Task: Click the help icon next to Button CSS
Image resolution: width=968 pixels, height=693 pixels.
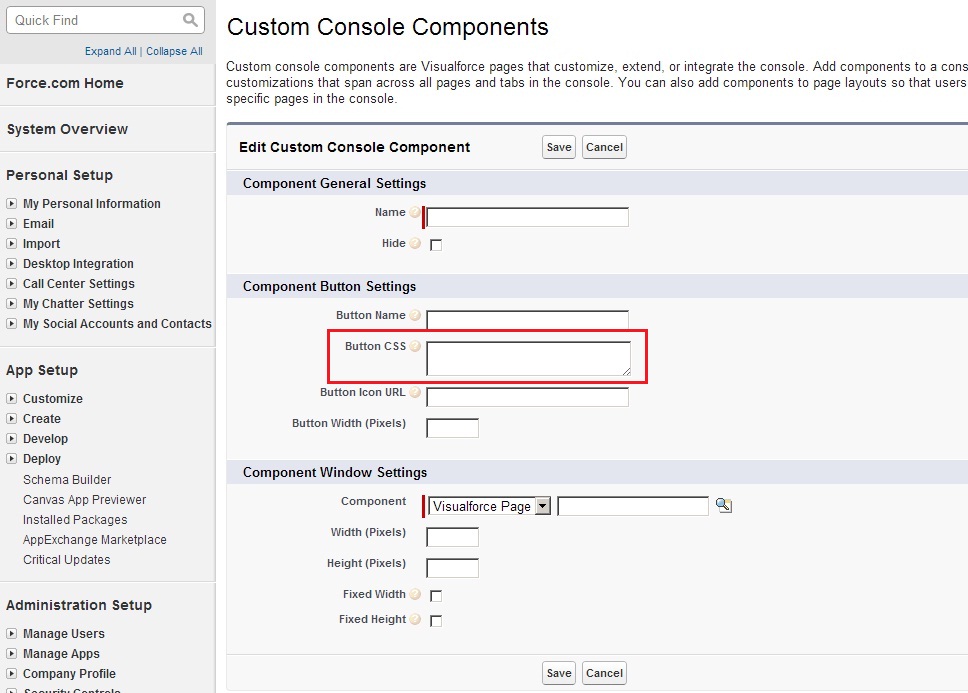Action: pyautogui.click(x=415, y=347)
